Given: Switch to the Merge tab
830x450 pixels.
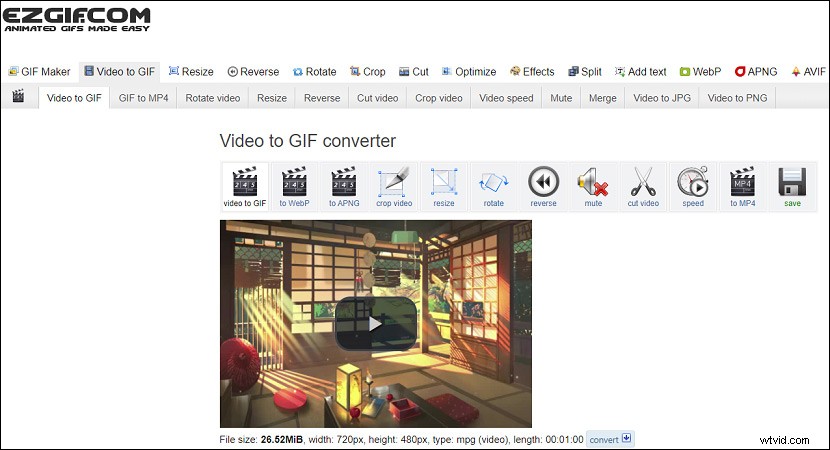Looking at the screenshot, I should 603,98.
